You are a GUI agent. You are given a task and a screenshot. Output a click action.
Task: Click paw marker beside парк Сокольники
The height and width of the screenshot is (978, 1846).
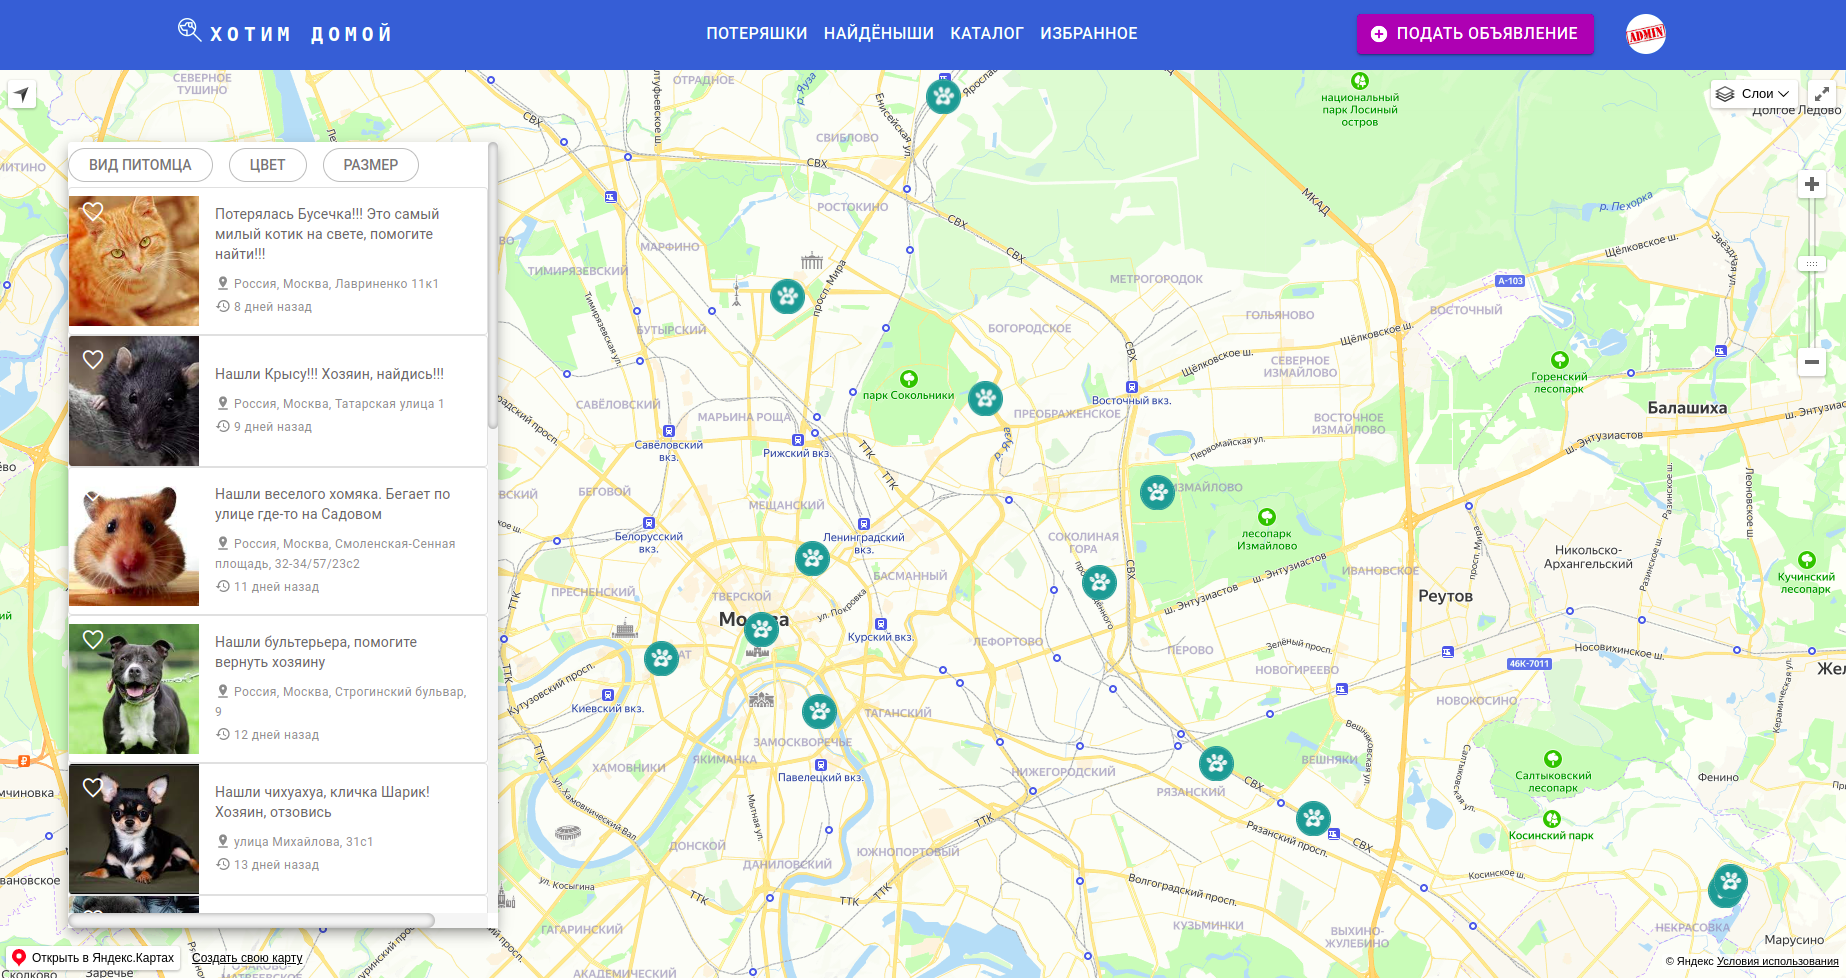[x=985, y=398]
